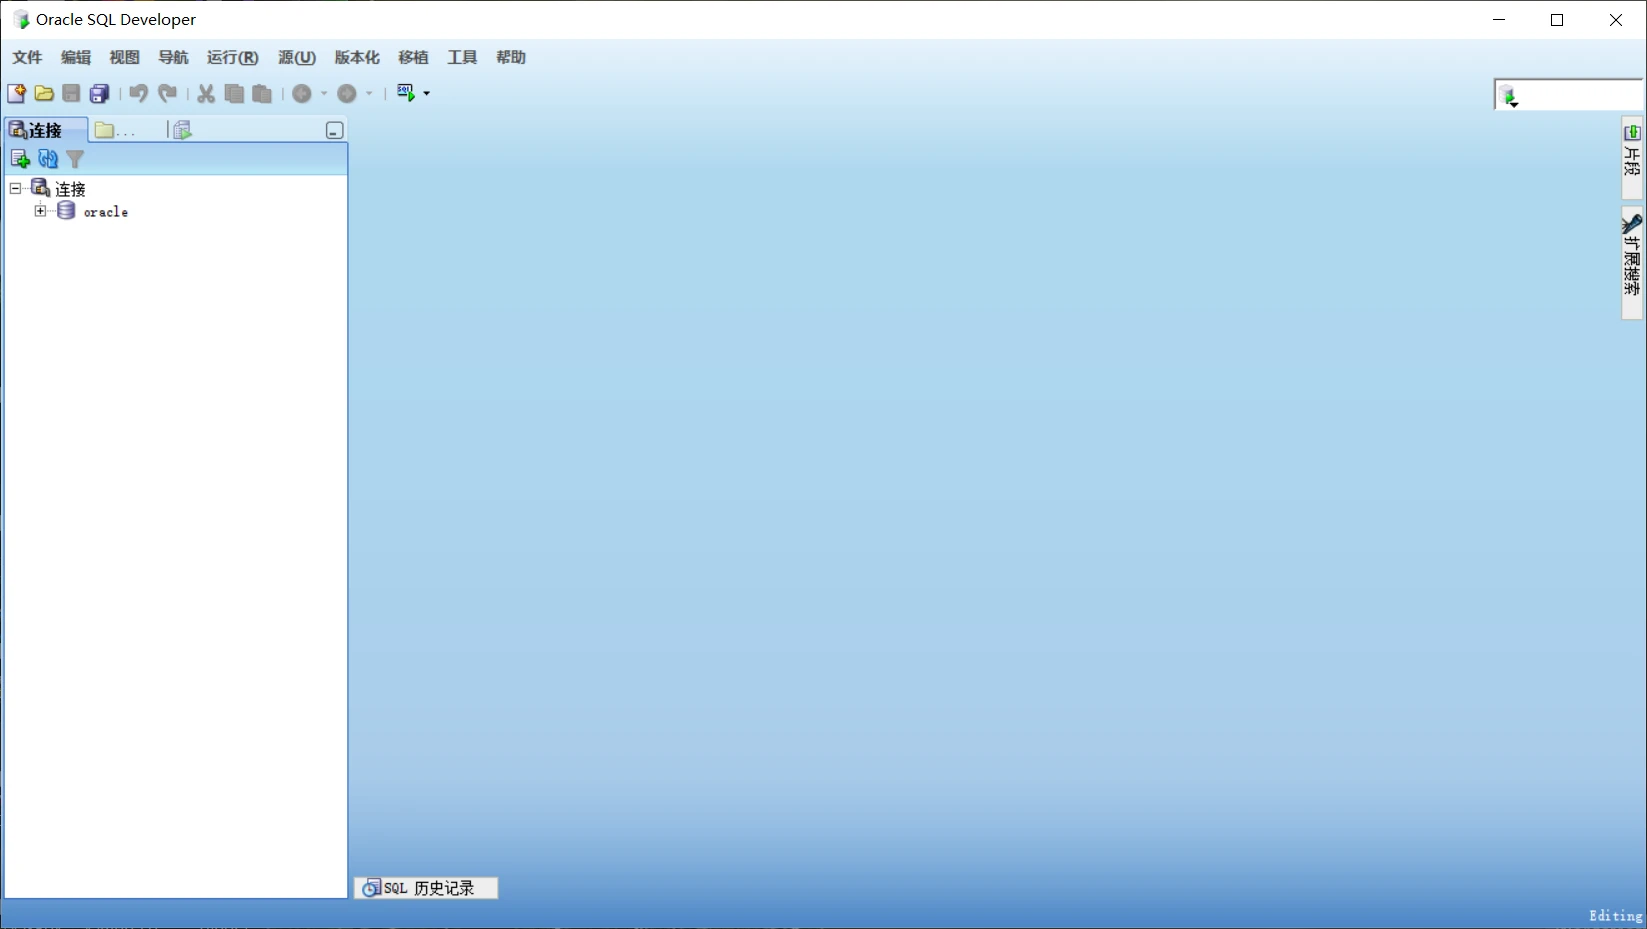Click the New file toolbar icon
The width and height of the screenshot is (1647, 929).
point(16,93)
